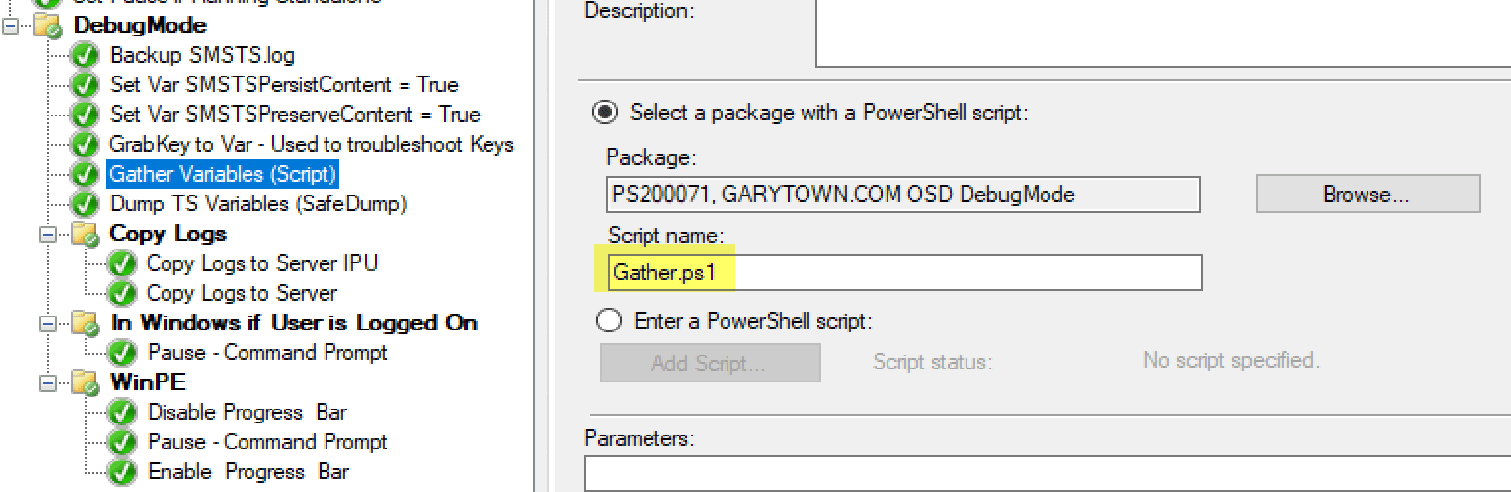The image size is (1511, 492).
Task: Click green check icon beside Backup SMSTS.log
Action: click(86, 55)
